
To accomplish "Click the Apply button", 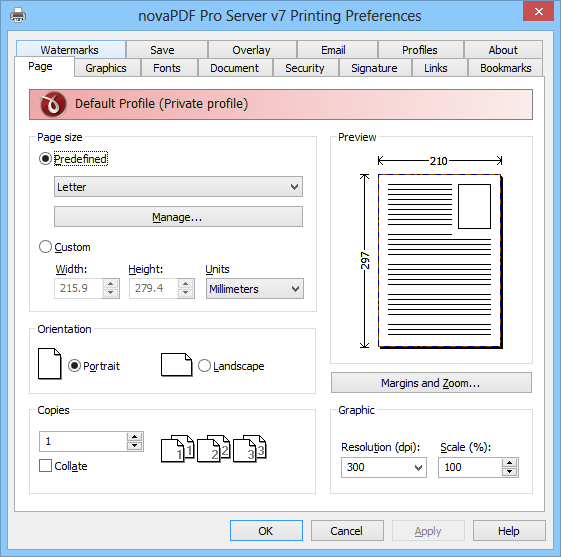I will click(428, 531).
